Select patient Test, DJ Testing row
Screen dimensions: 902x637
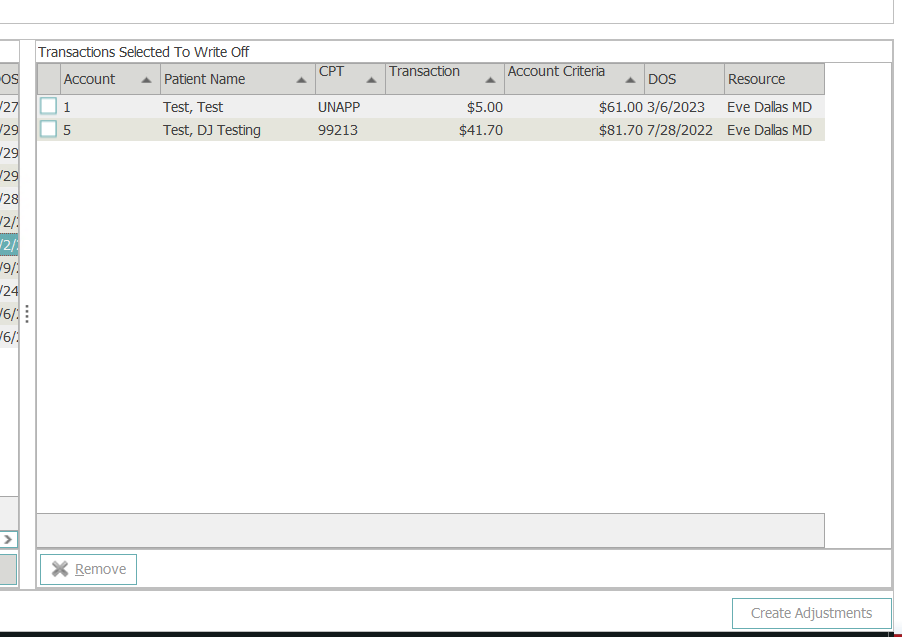pyautogui.click(x=212, y=130)
